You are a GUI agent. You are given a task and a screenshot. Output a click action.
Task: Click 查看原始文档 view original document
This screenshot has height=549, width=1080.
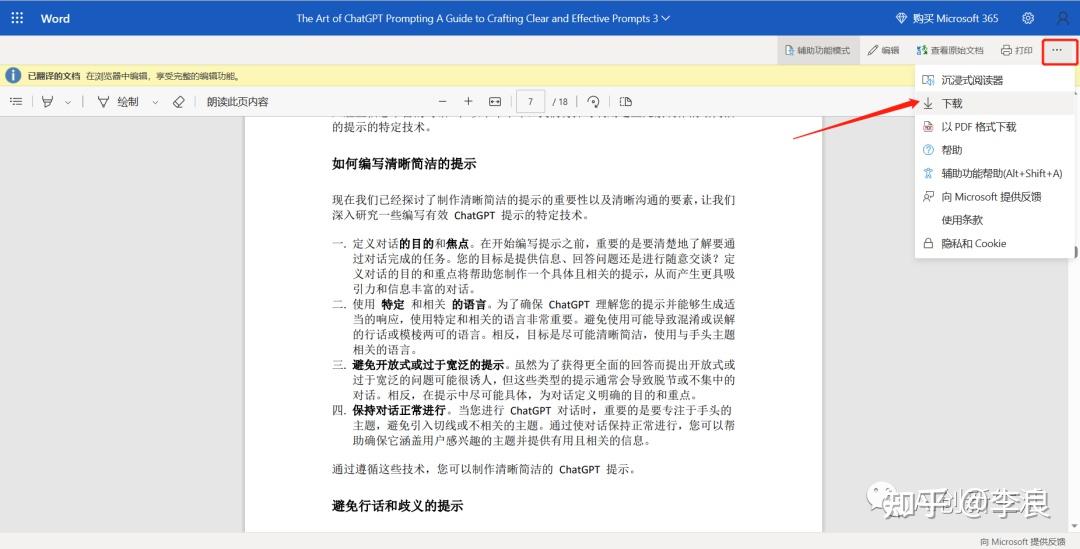[950, 50]
